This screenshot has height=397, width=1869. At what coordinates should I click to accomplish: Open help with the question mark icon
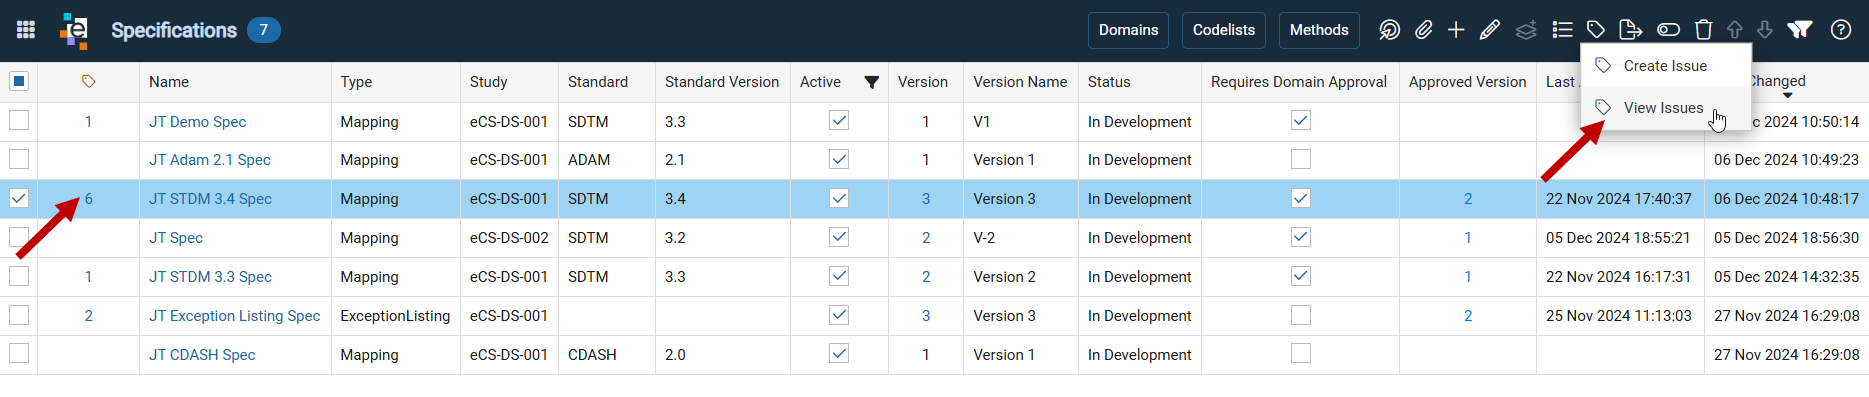pos(1841,30)
